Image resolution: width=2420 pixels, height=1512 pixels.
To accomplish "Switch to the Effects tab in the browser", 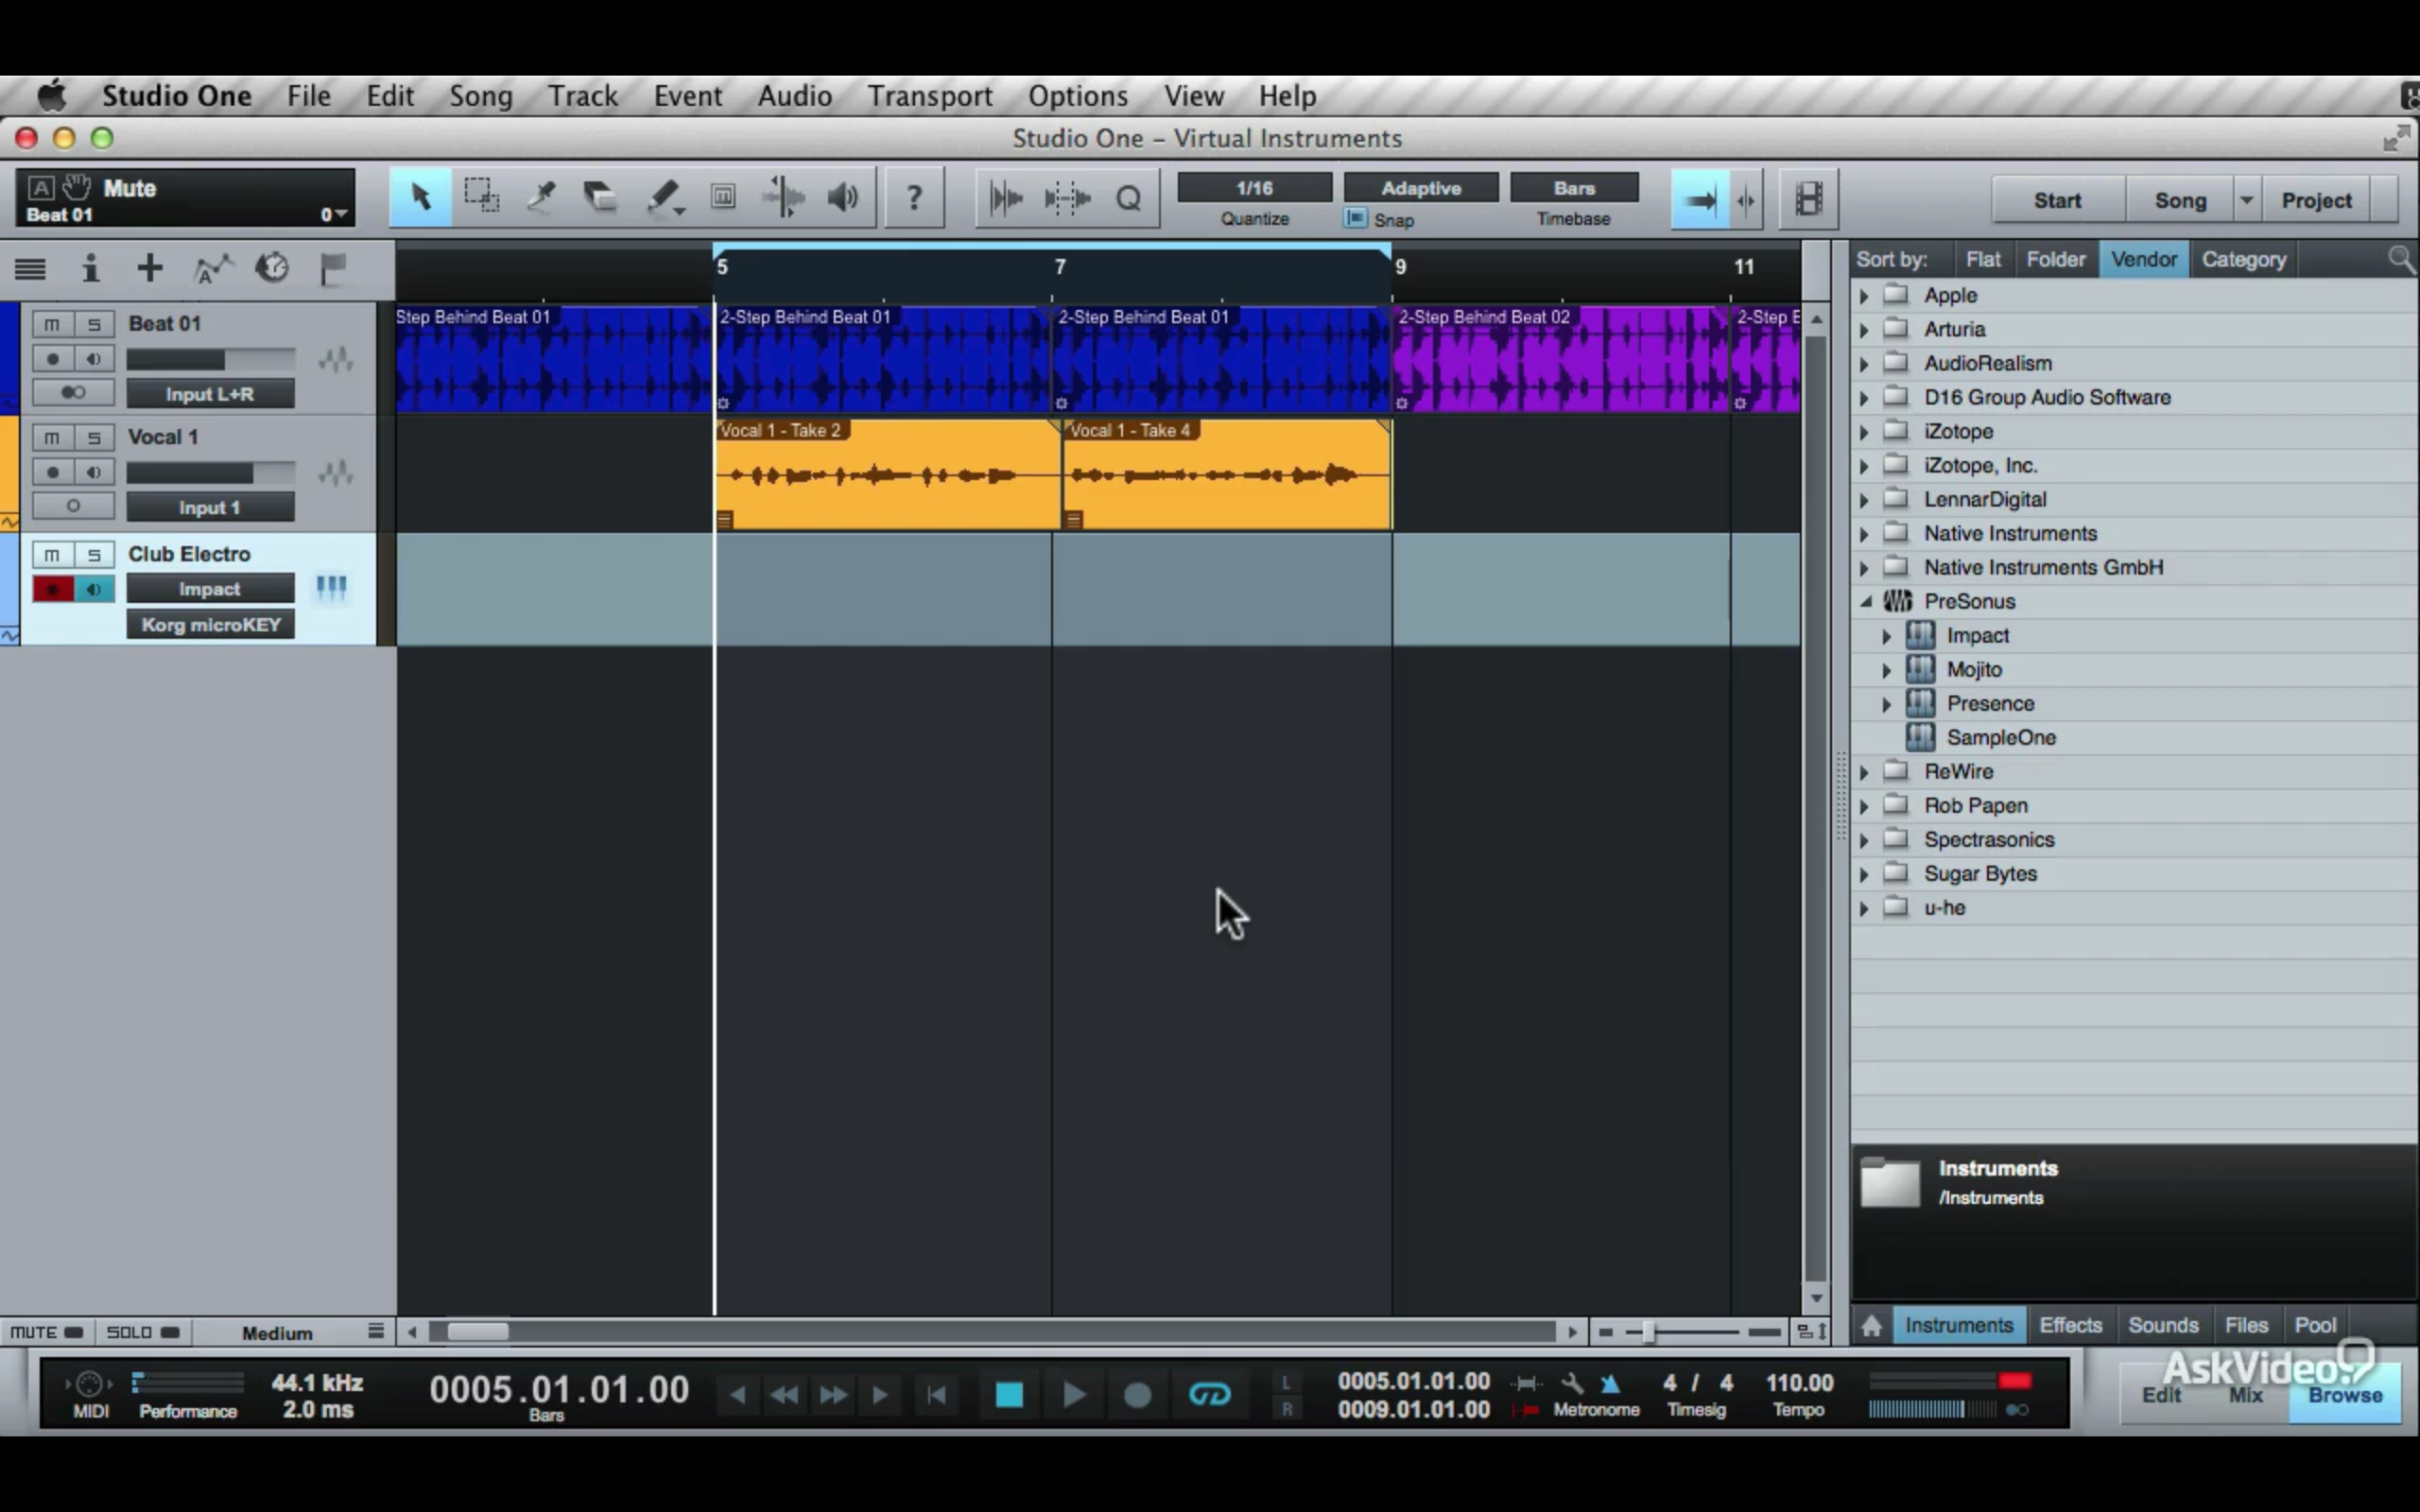I will (x=2070, y=1324).
